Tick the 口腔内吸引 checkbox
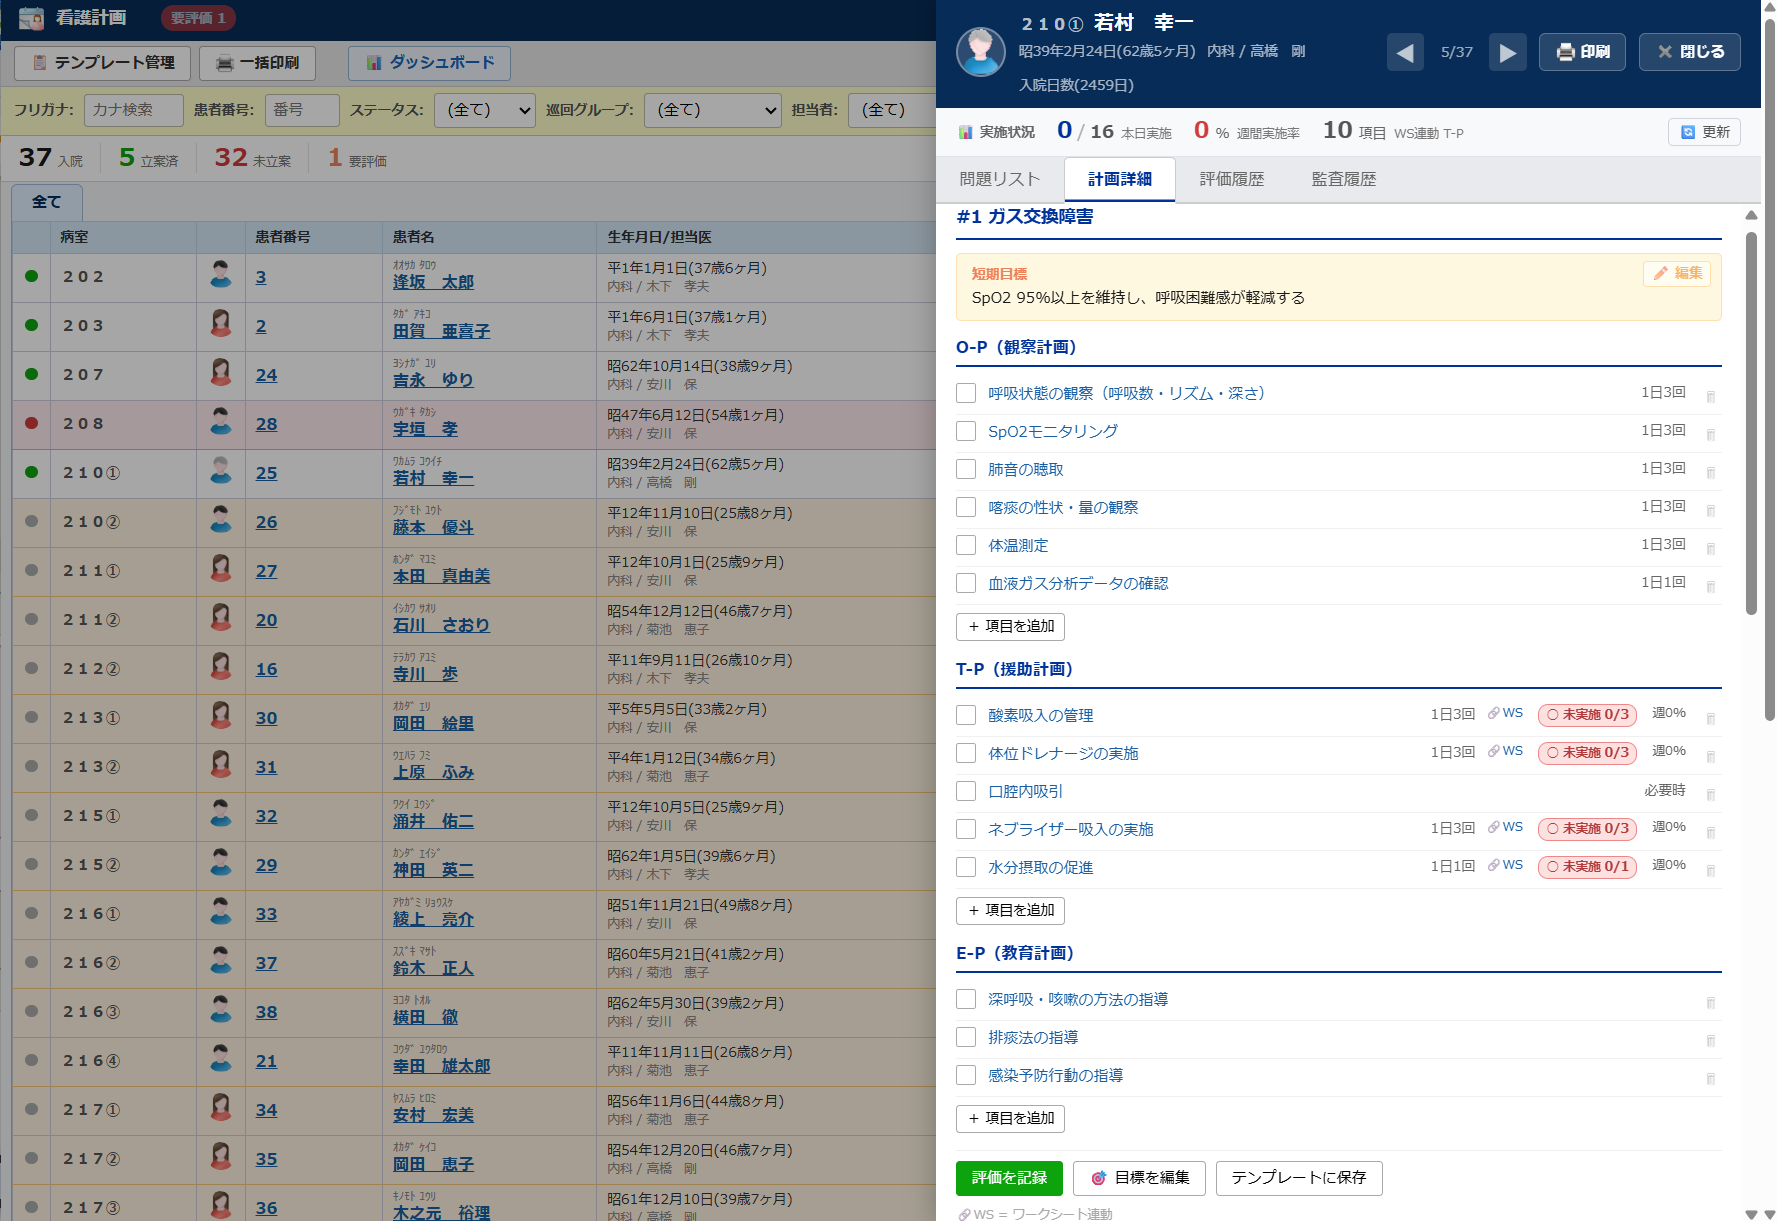 (x=966, y=791)
